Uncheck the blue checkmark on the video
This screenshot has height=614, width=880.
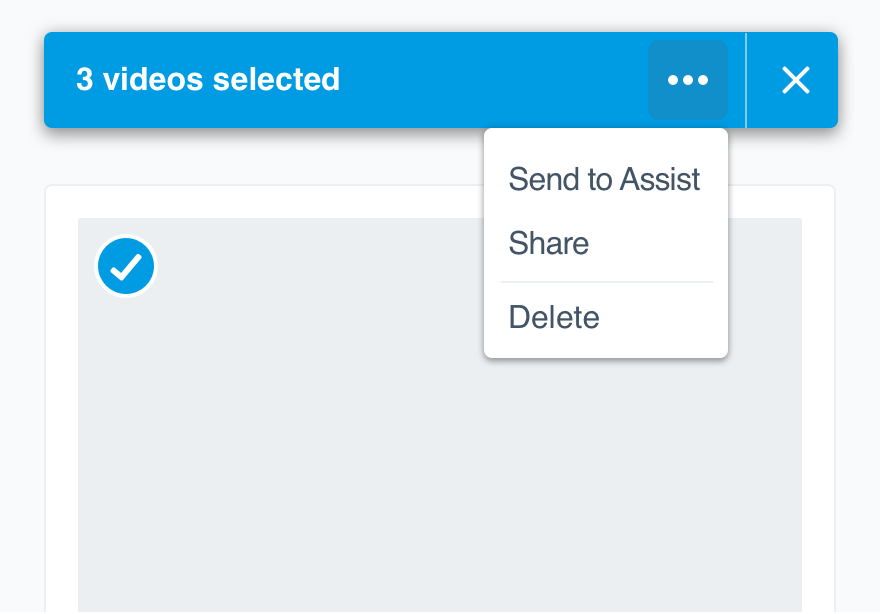(126, 266)
